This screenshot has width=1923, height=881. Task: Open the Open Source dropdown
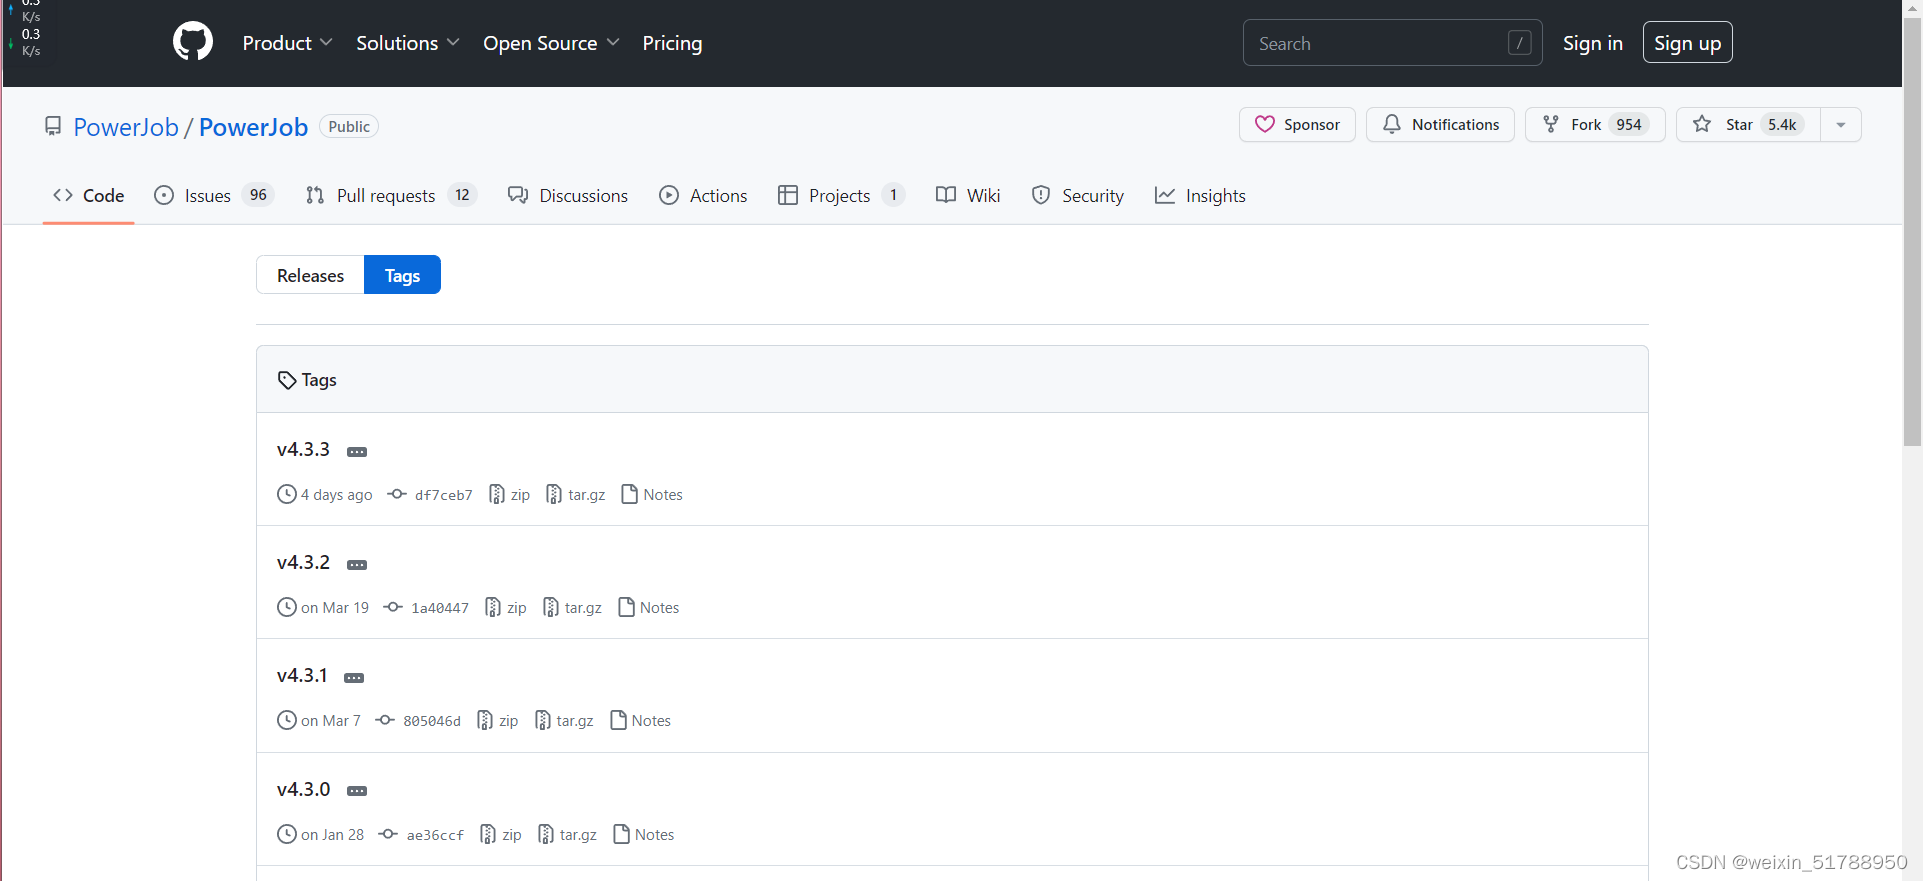point(551,43)
